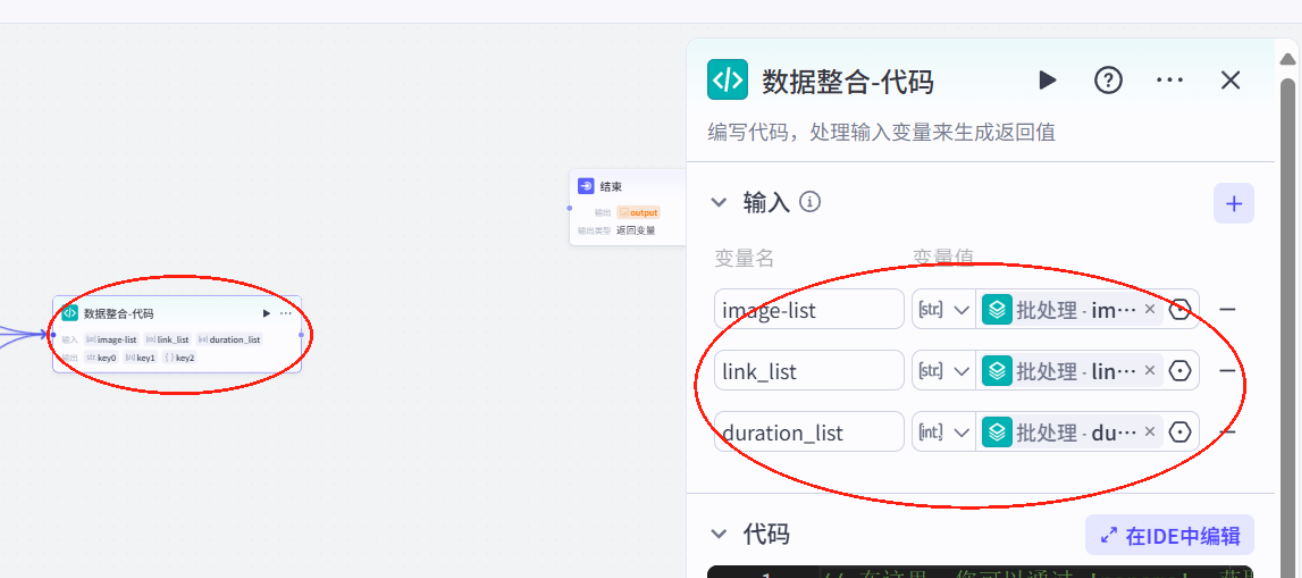Image resolution: width=1302 pixels, height=578 pixels.
Task: Open the node's more options ··· menu
Action: point(1169,80)
